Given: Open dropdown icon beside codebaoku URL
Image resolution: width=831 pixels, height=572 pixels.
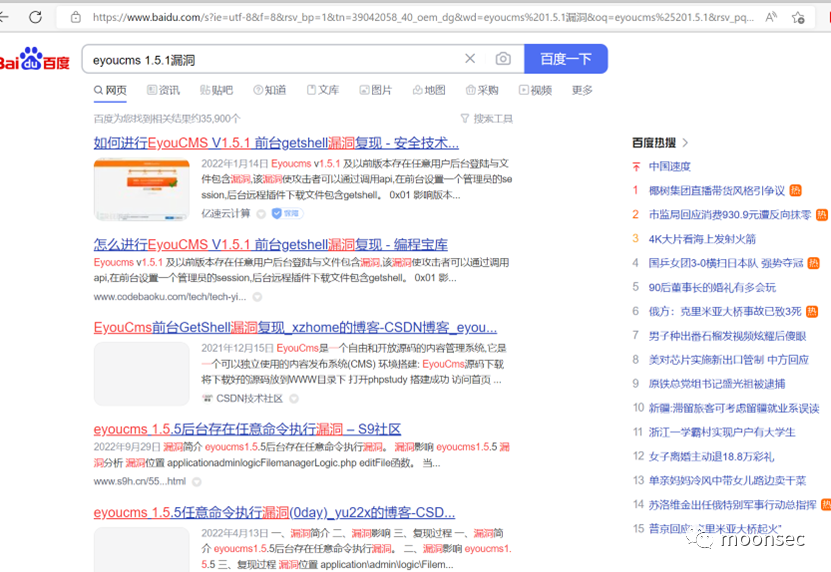Looking at the screenshot, I should (x=257, y=297).
